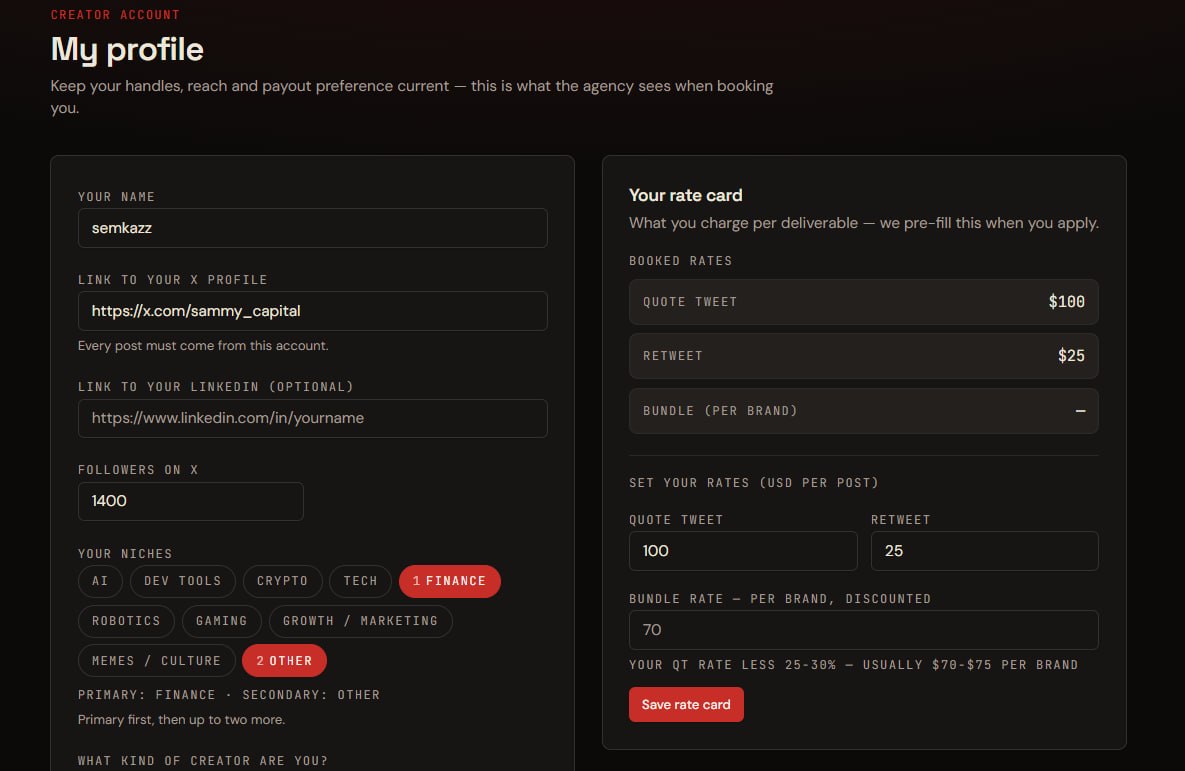Deselect the Finance niche chip
The image size is (1185, 771).
pyautogui.click(x=450, y=581)
